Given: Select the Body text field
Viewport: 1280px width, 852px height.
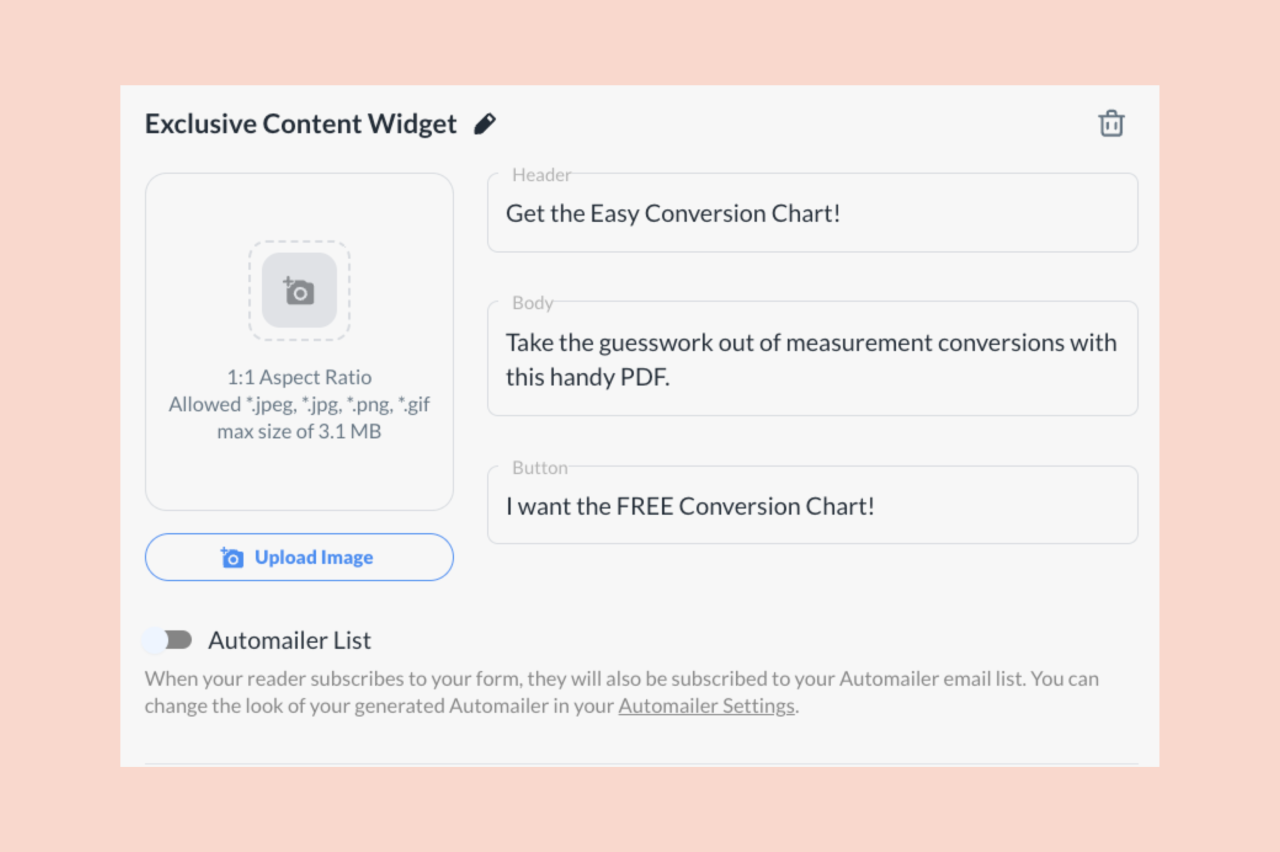Looking at the screenshot, I should click(x=812, y=358).
